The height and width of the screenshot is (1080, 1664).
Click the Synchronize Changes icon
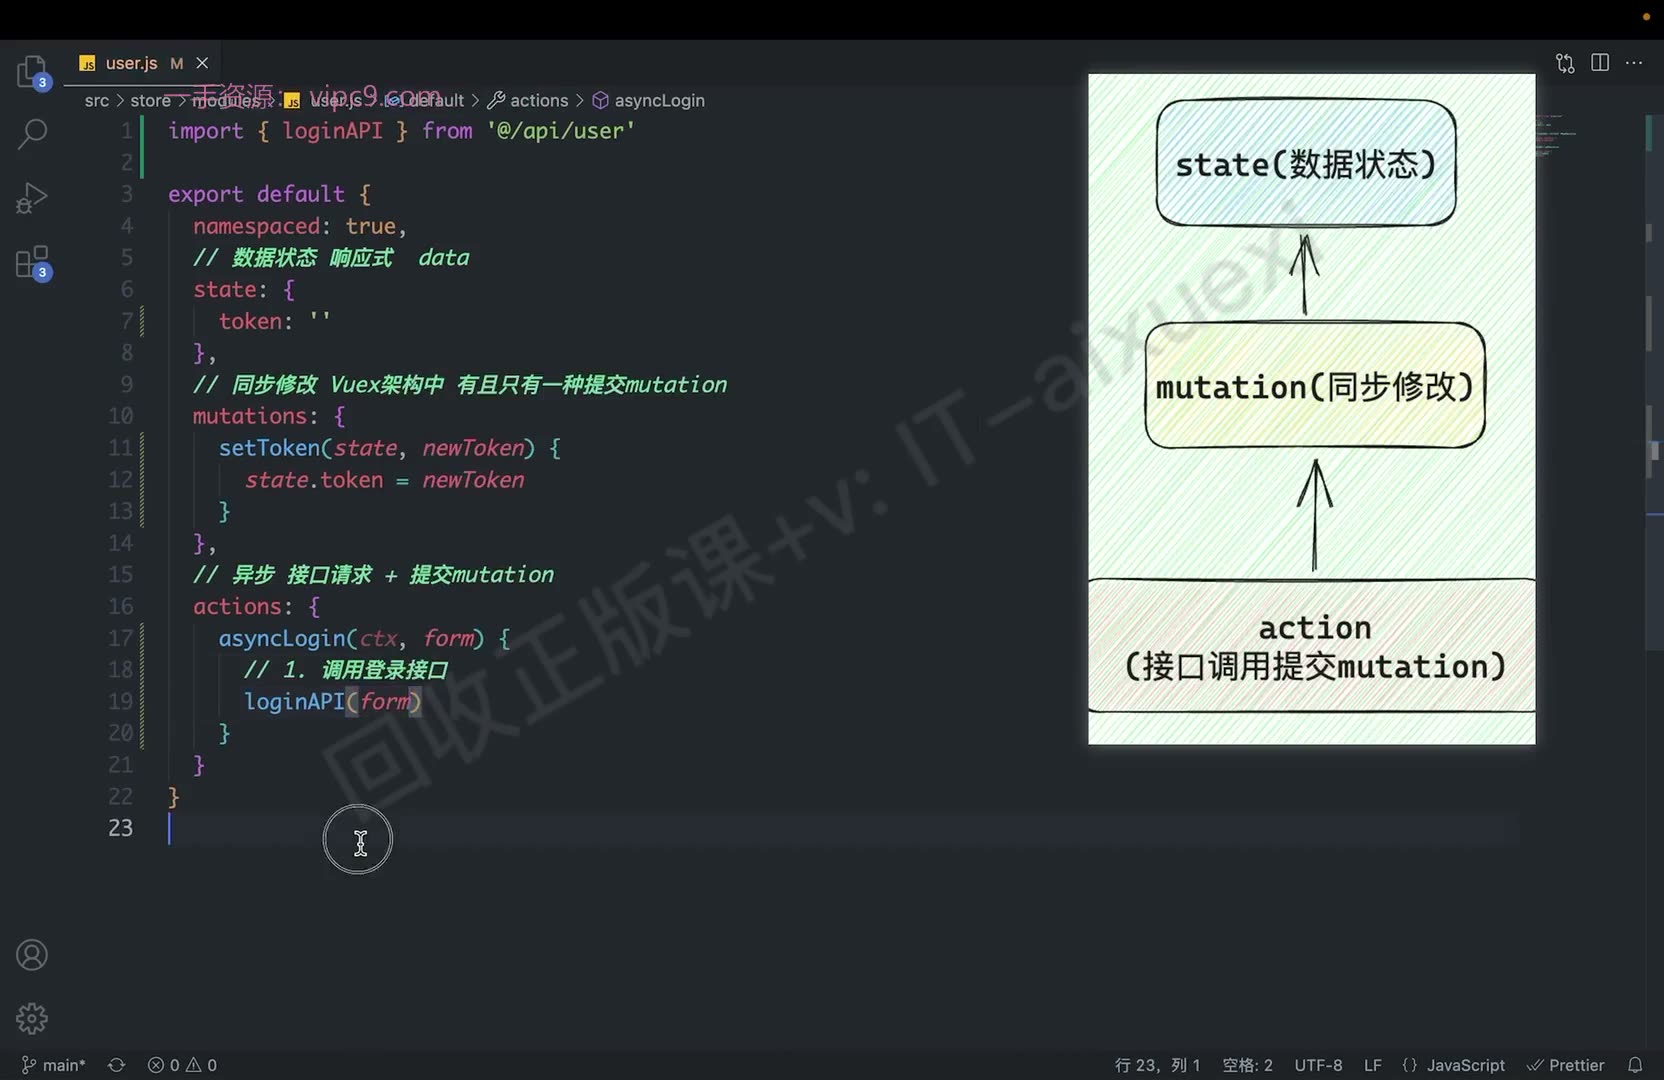point(116,1065)
